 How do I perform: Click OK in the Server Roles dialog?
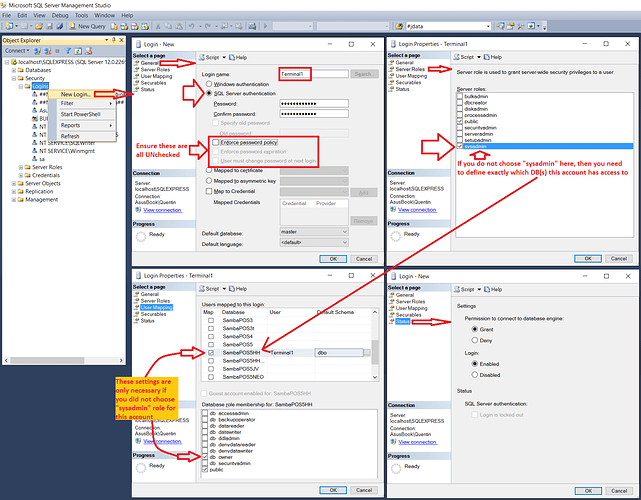(588, 258)
